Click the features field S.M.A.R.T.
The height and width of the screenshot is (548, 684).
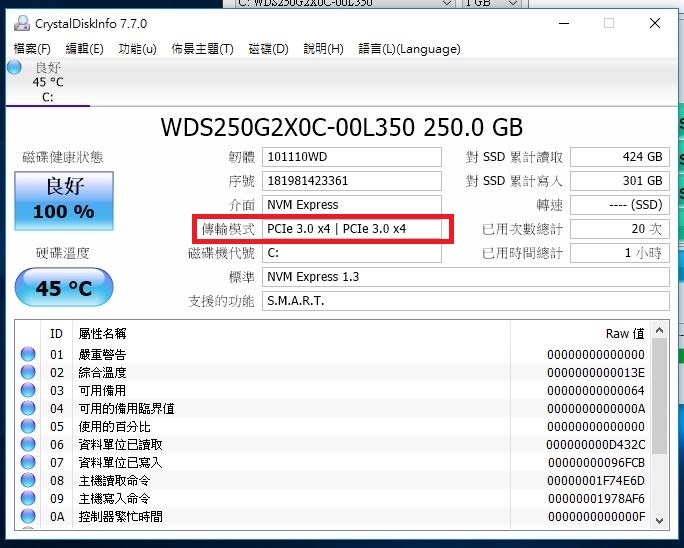pos(466,301)
